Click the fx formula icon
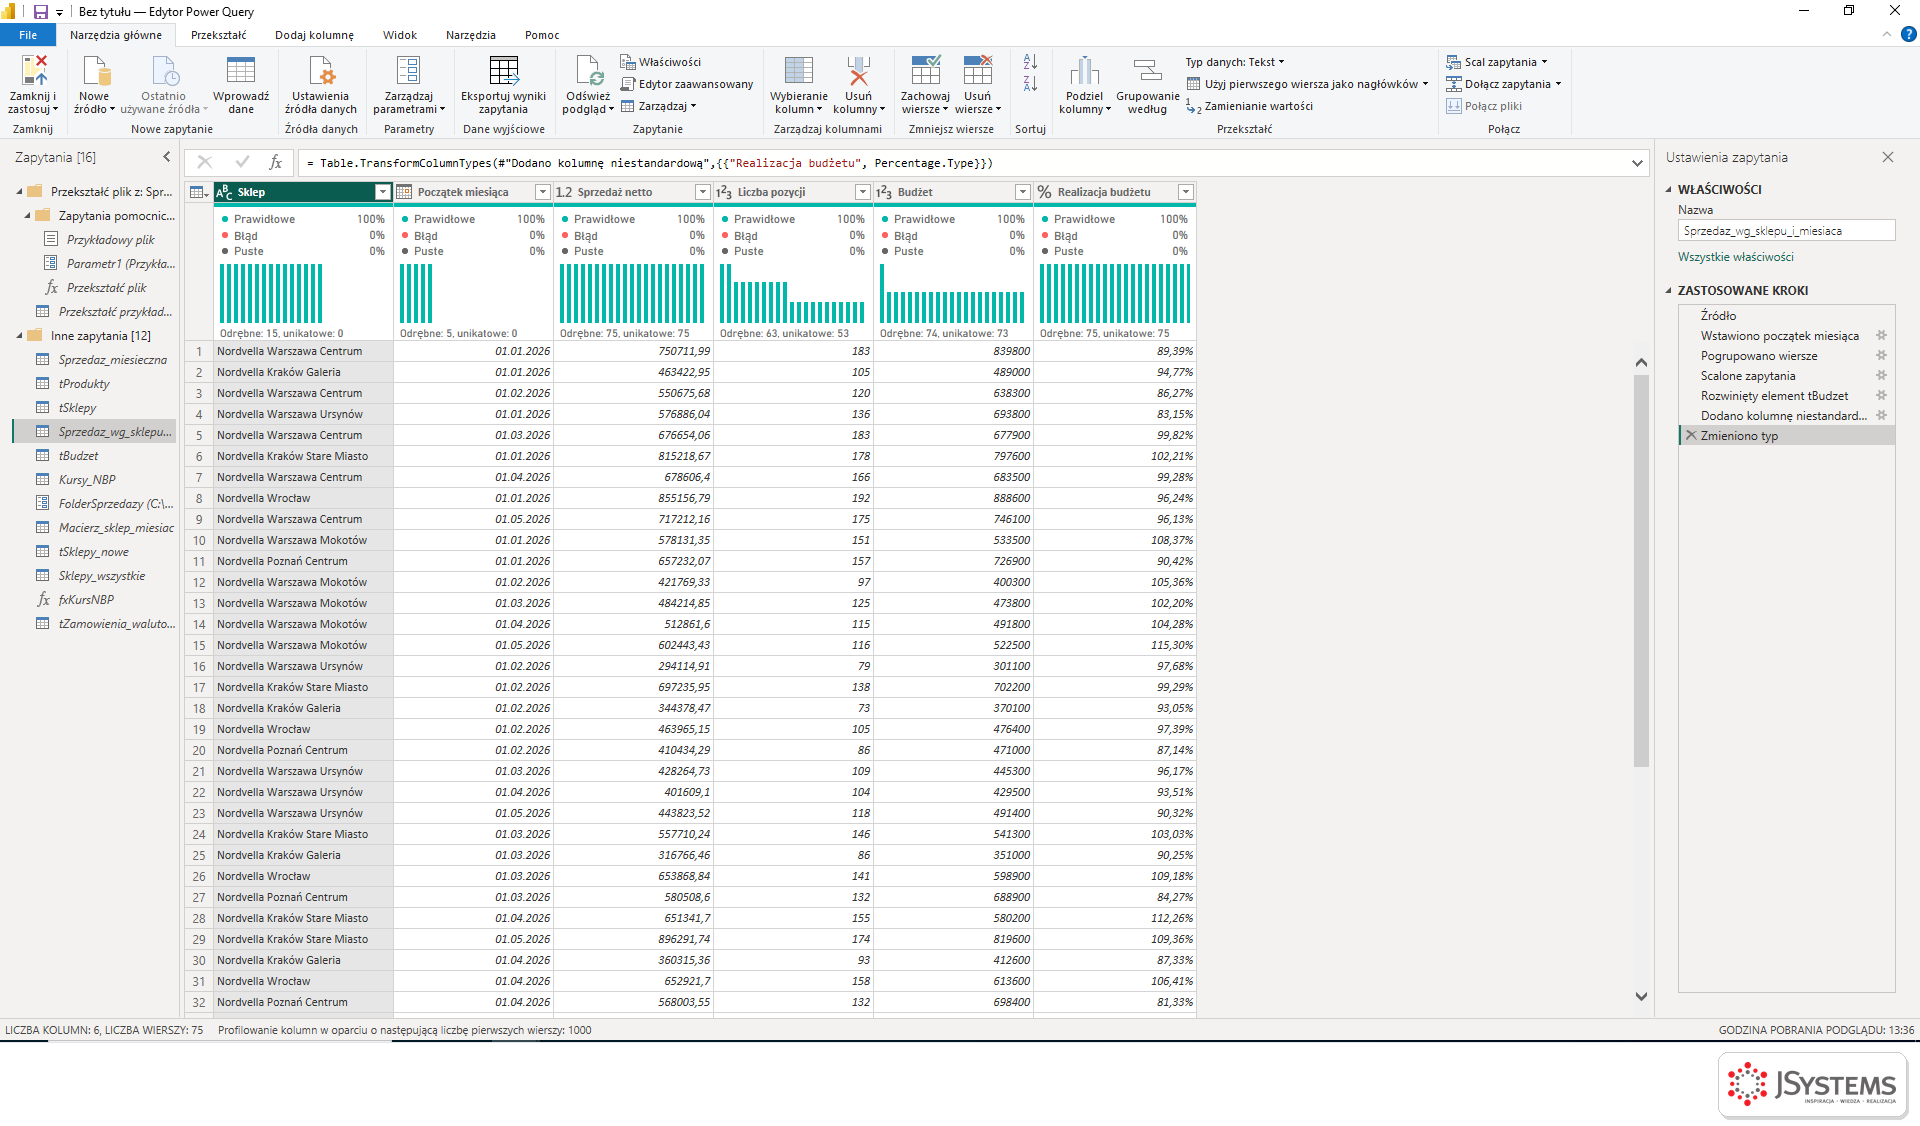The image size is (1920, 1126). pos(276,162)
